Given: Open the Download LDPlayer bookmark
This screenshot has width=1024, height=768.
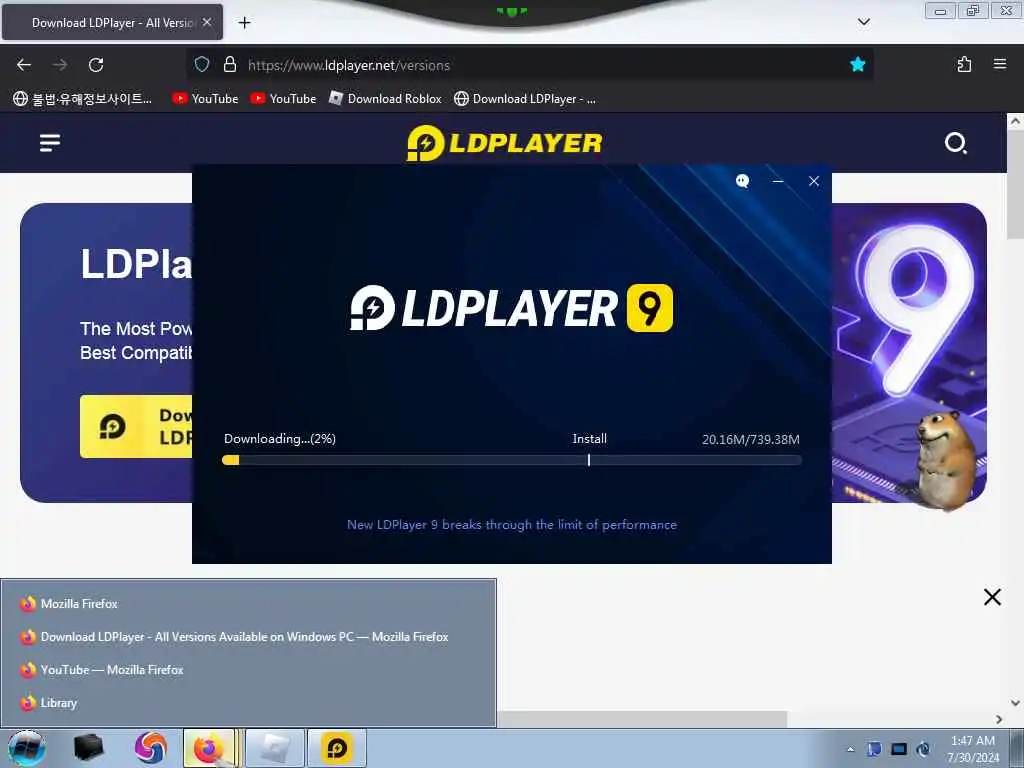Looking at the screenshot, I should pos(525,99).
